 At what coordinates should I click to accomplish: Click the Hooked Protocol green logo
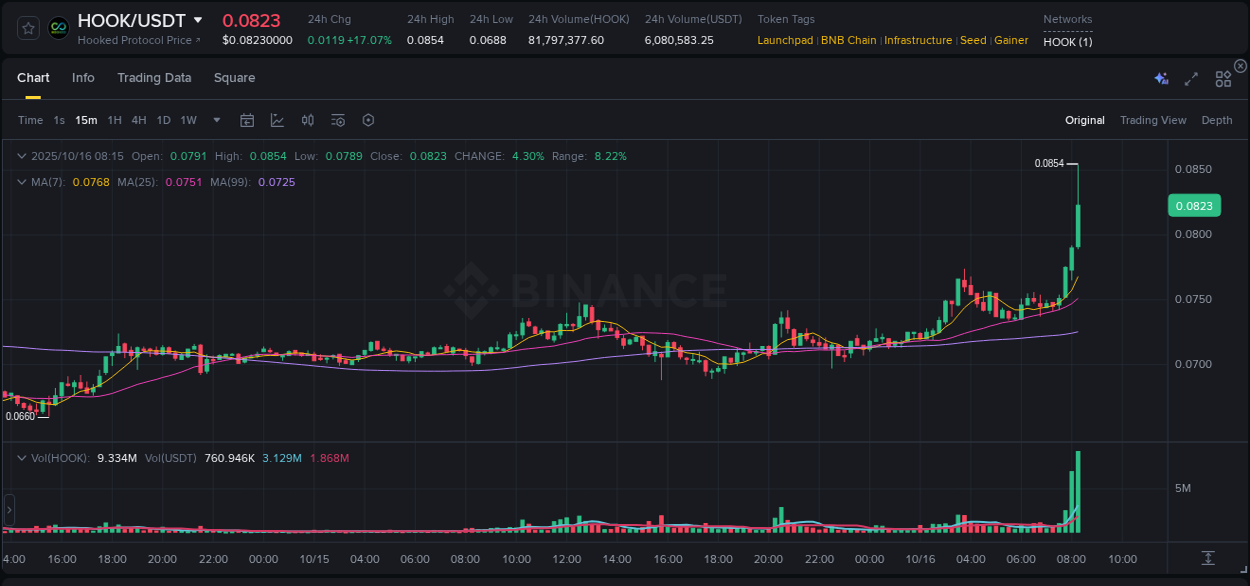pos(59,27)
